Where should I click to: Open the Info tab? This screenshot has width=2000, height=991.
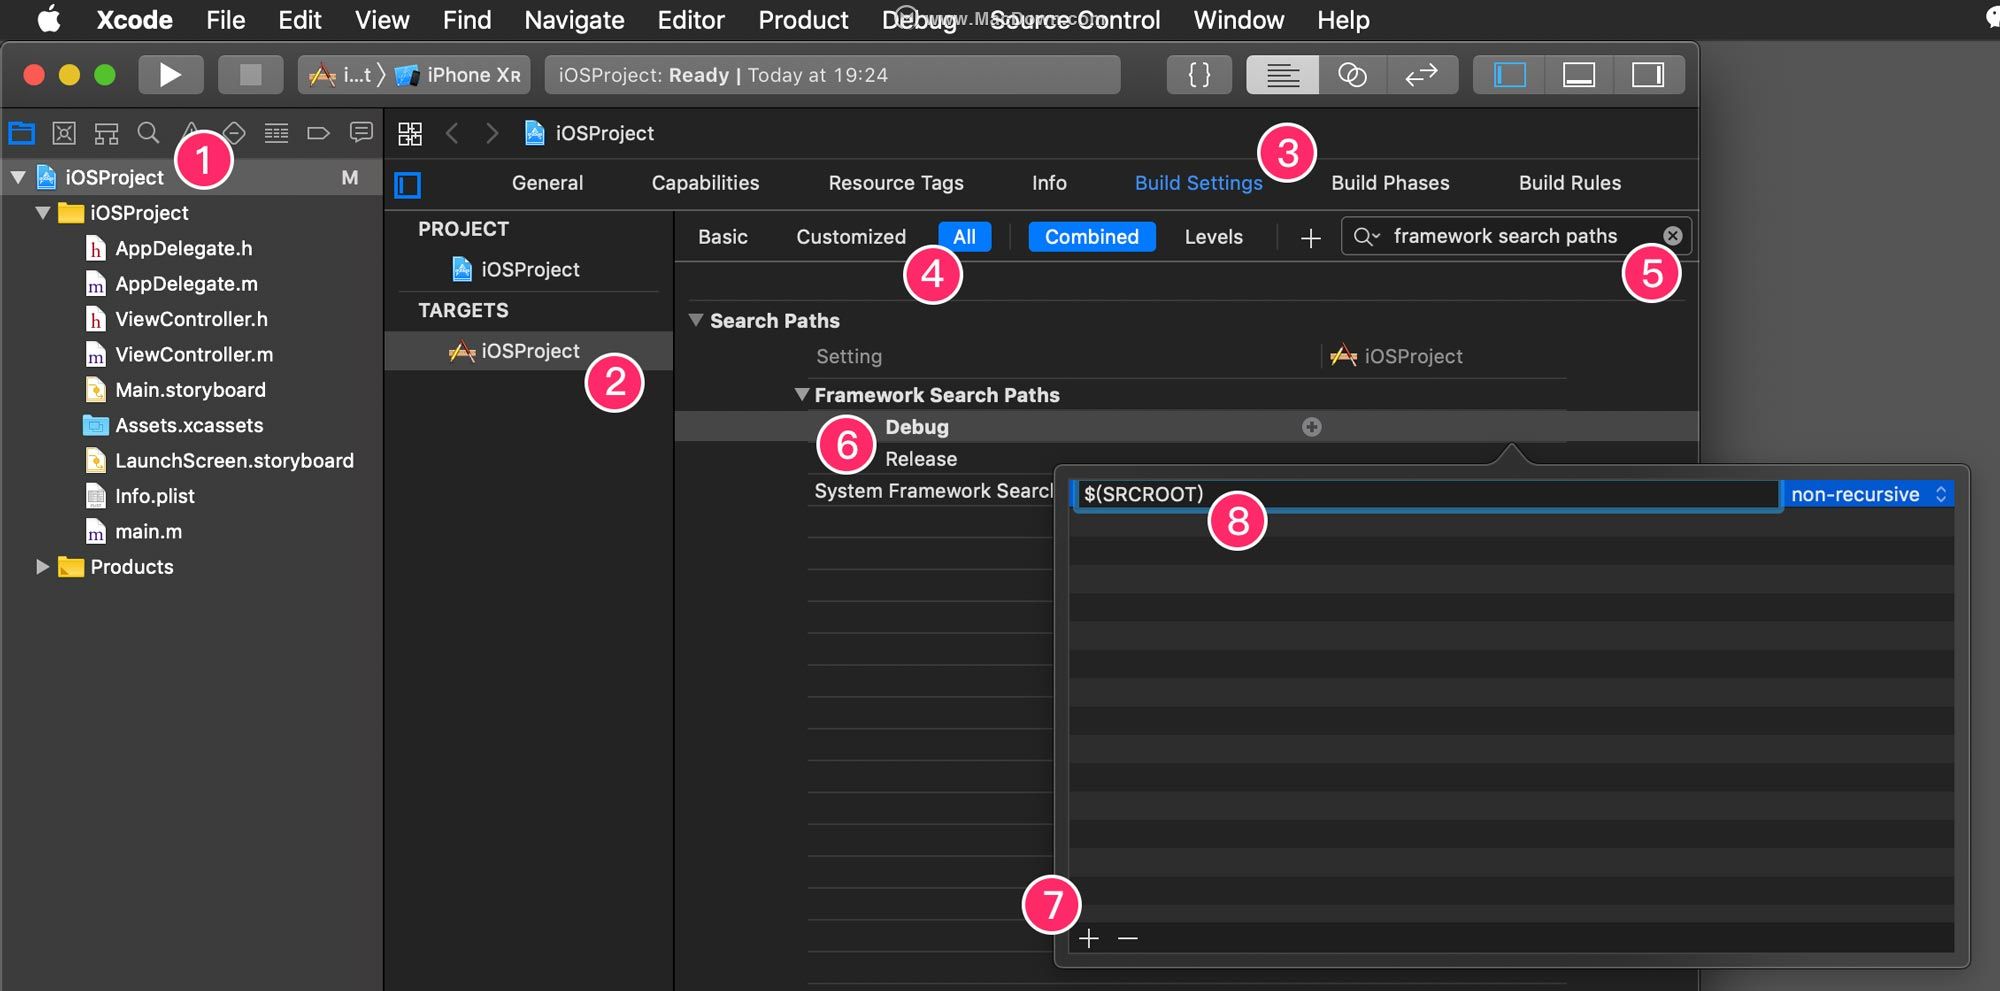click(1049, 183)
